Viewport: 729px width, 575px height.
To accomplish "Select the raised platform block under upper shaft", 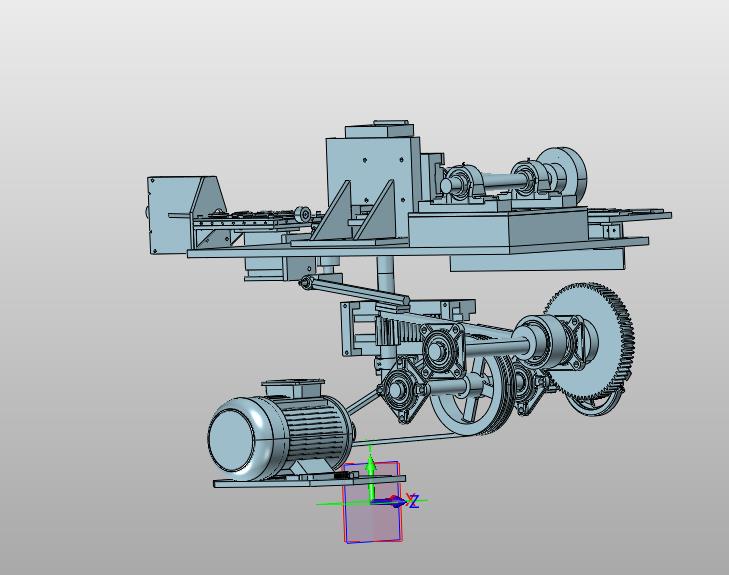I will 497,229.
